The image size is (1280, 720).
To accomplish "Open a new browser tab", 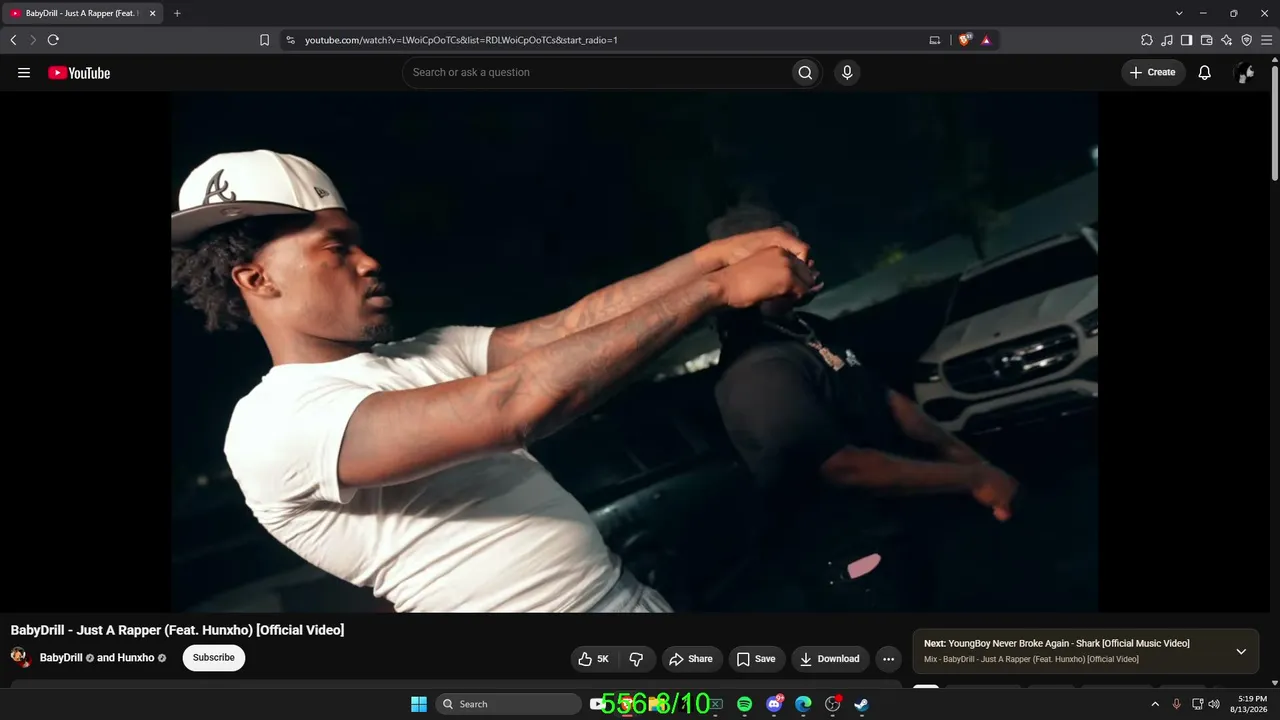I will coord(177,13).
